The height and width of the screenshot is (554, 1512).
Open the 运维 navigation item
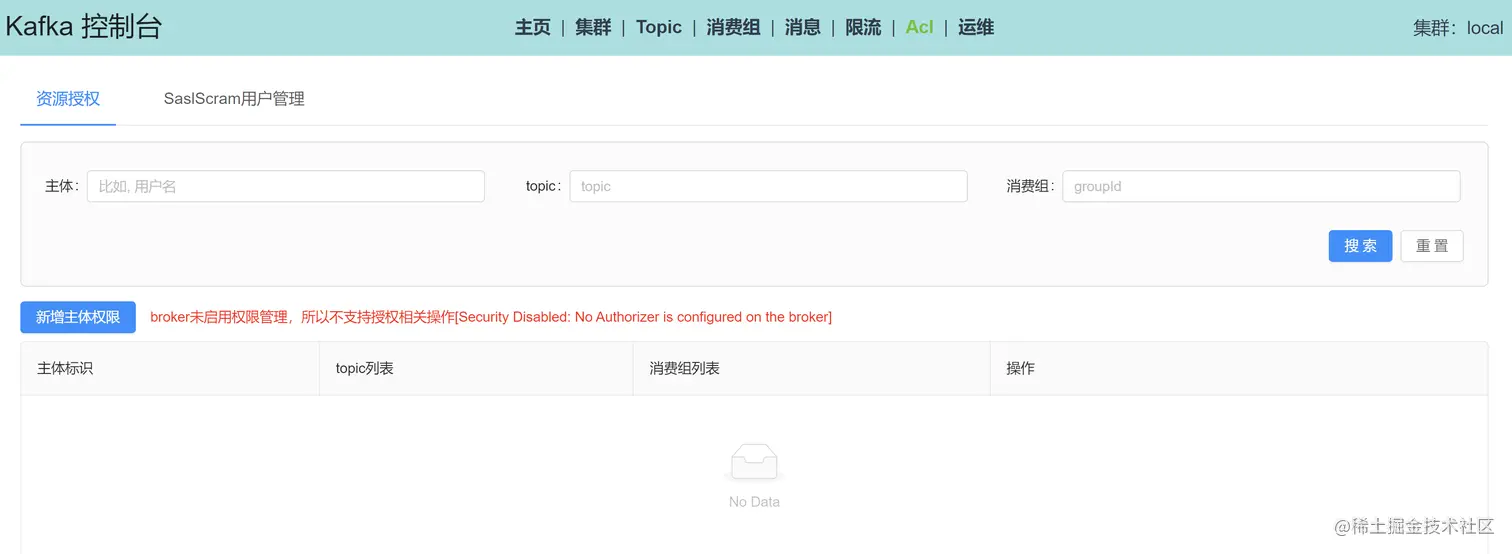click(x=976, y=27)
